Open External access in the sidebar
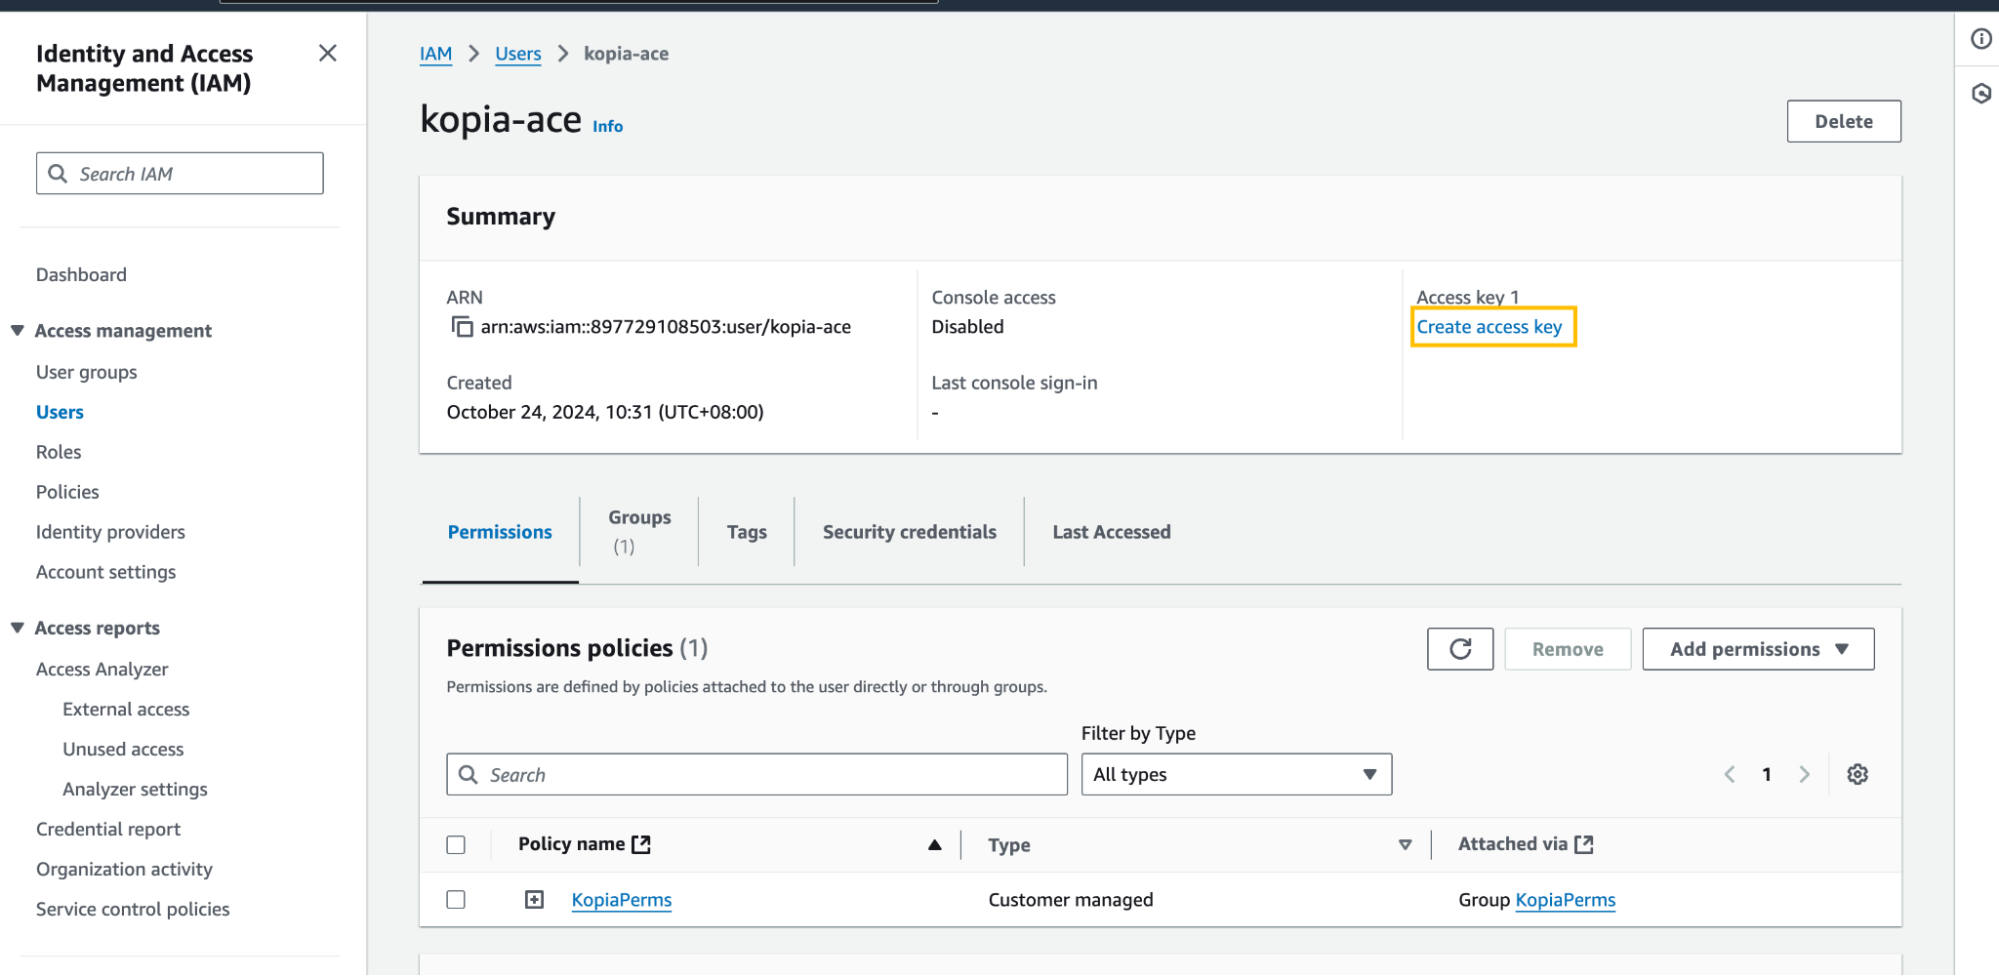 (x=126, y=709)
